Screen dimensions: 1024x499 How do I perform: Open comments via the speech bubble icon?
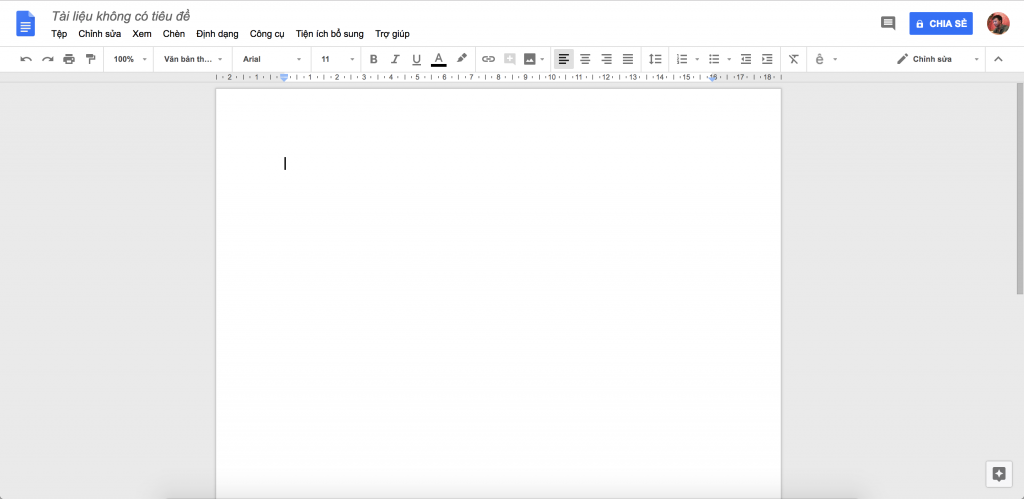pyautogui.click(x=887, y=23)
